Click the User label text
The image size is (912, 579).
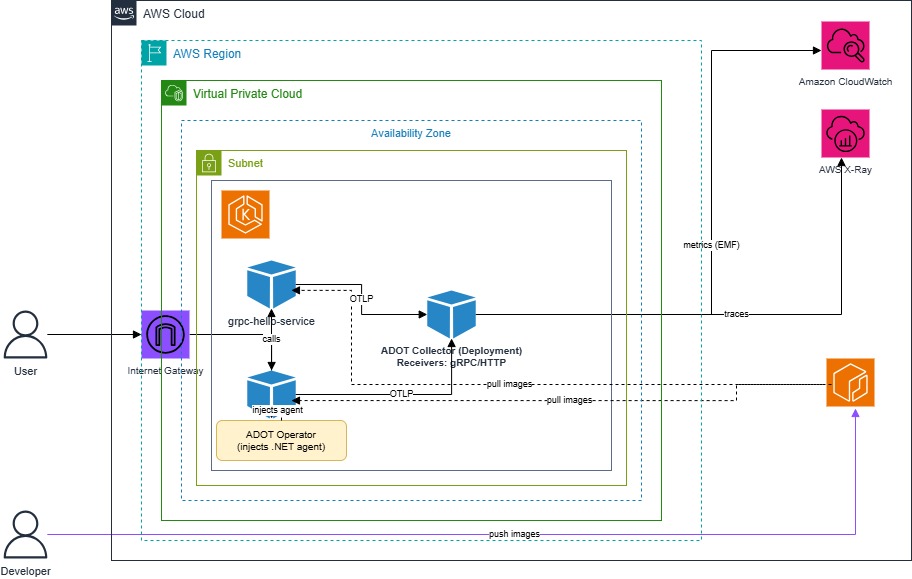click(26, 371)
